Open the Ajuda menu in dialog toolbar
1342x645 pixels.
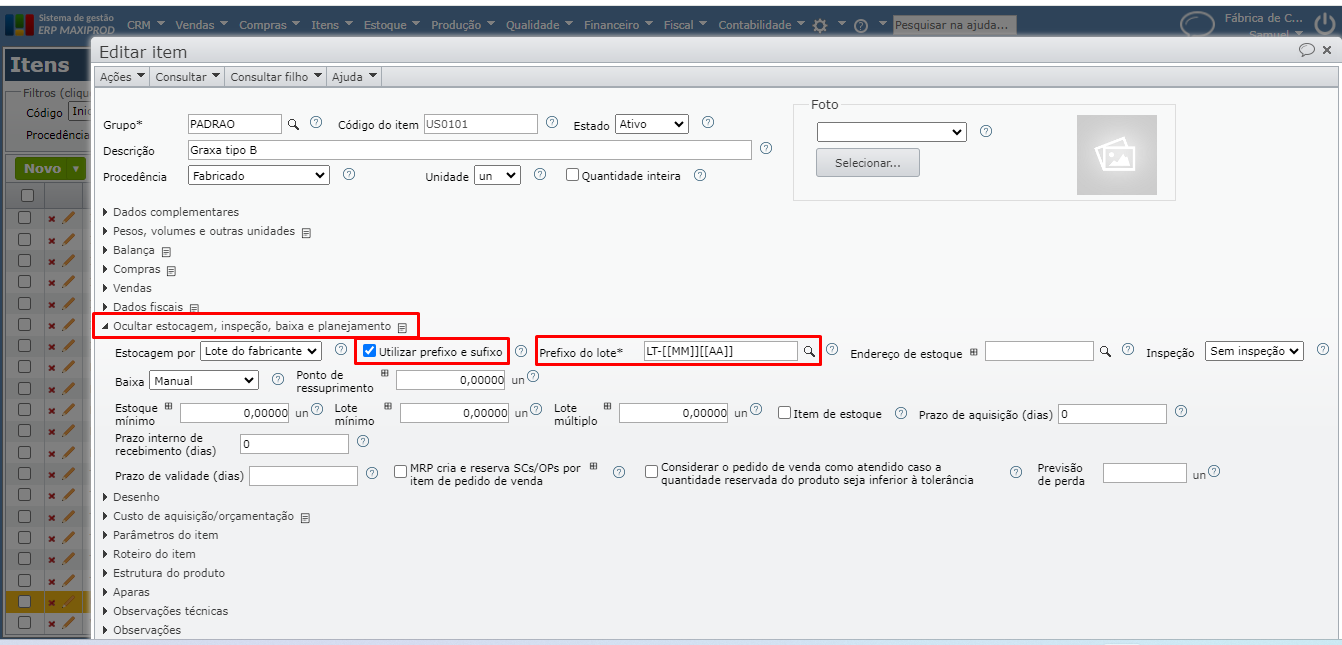tap(354, 76)
